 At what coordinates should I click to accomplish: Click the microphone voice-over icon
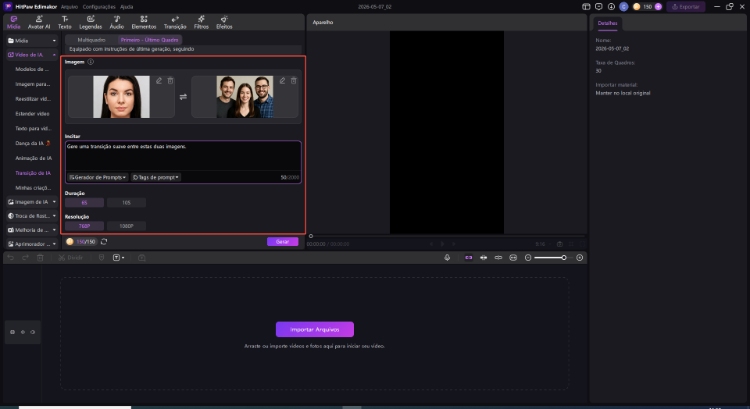point(447,257)
